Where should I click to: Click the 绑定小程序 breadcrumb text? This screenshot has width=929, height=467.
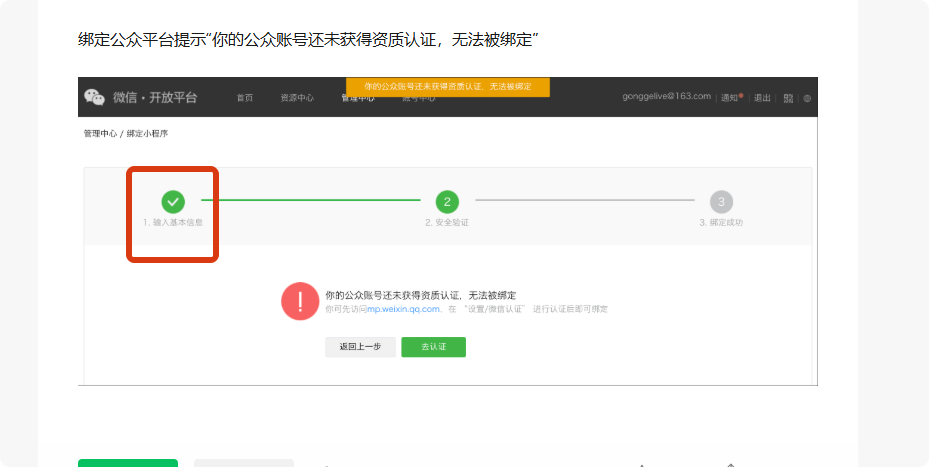tap(148, 134)
